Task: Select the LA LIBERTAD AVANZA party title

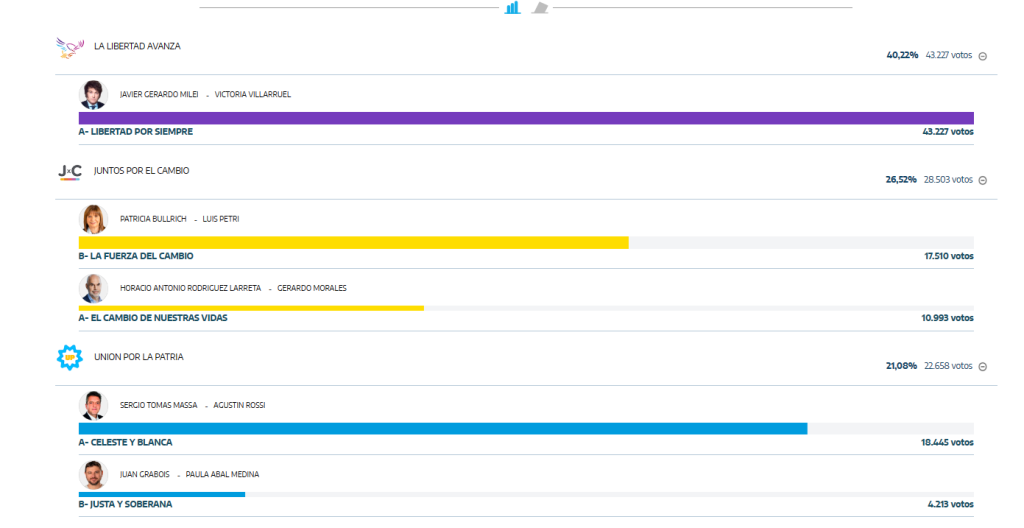Action: 137,46
